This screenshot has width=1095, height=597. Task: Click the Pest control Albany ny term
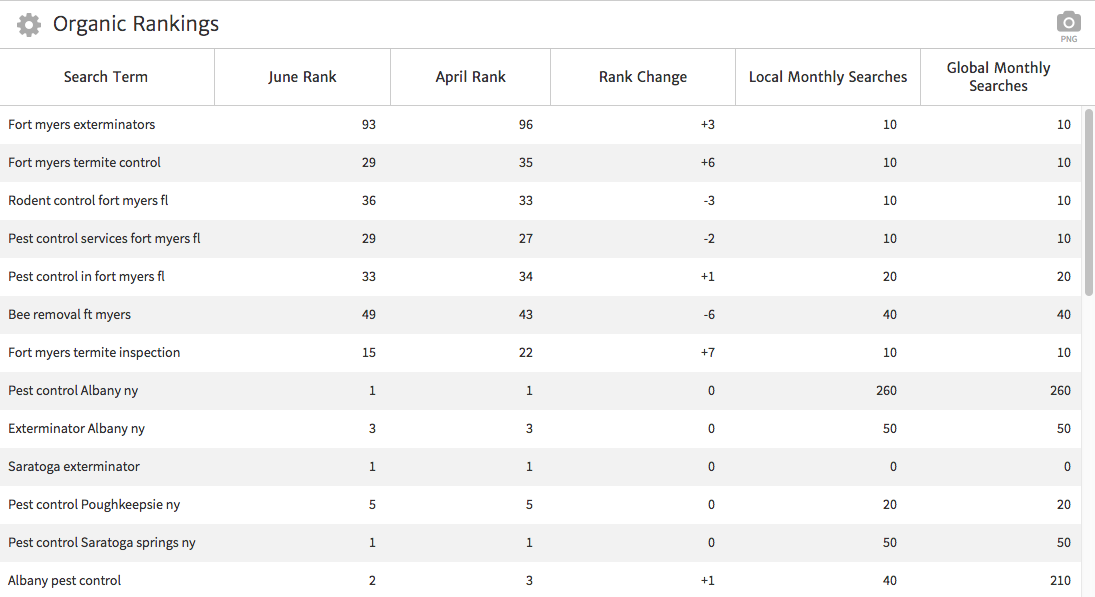73,391
